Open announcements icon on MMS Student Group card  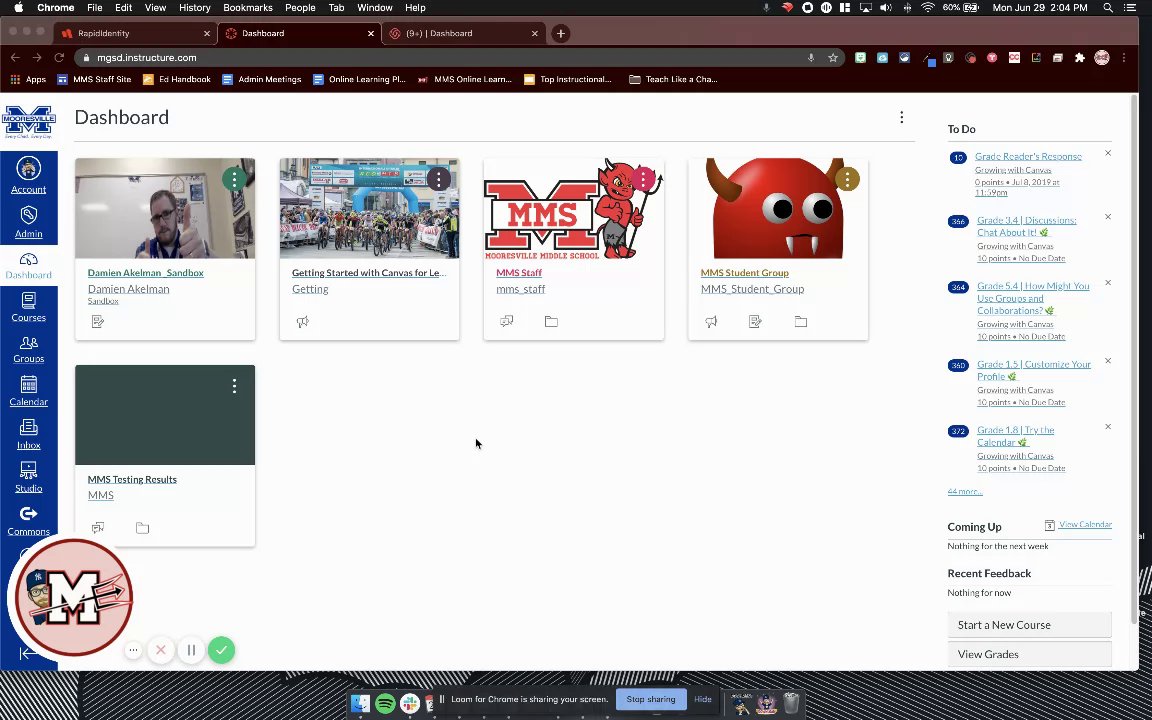(710, 322)
